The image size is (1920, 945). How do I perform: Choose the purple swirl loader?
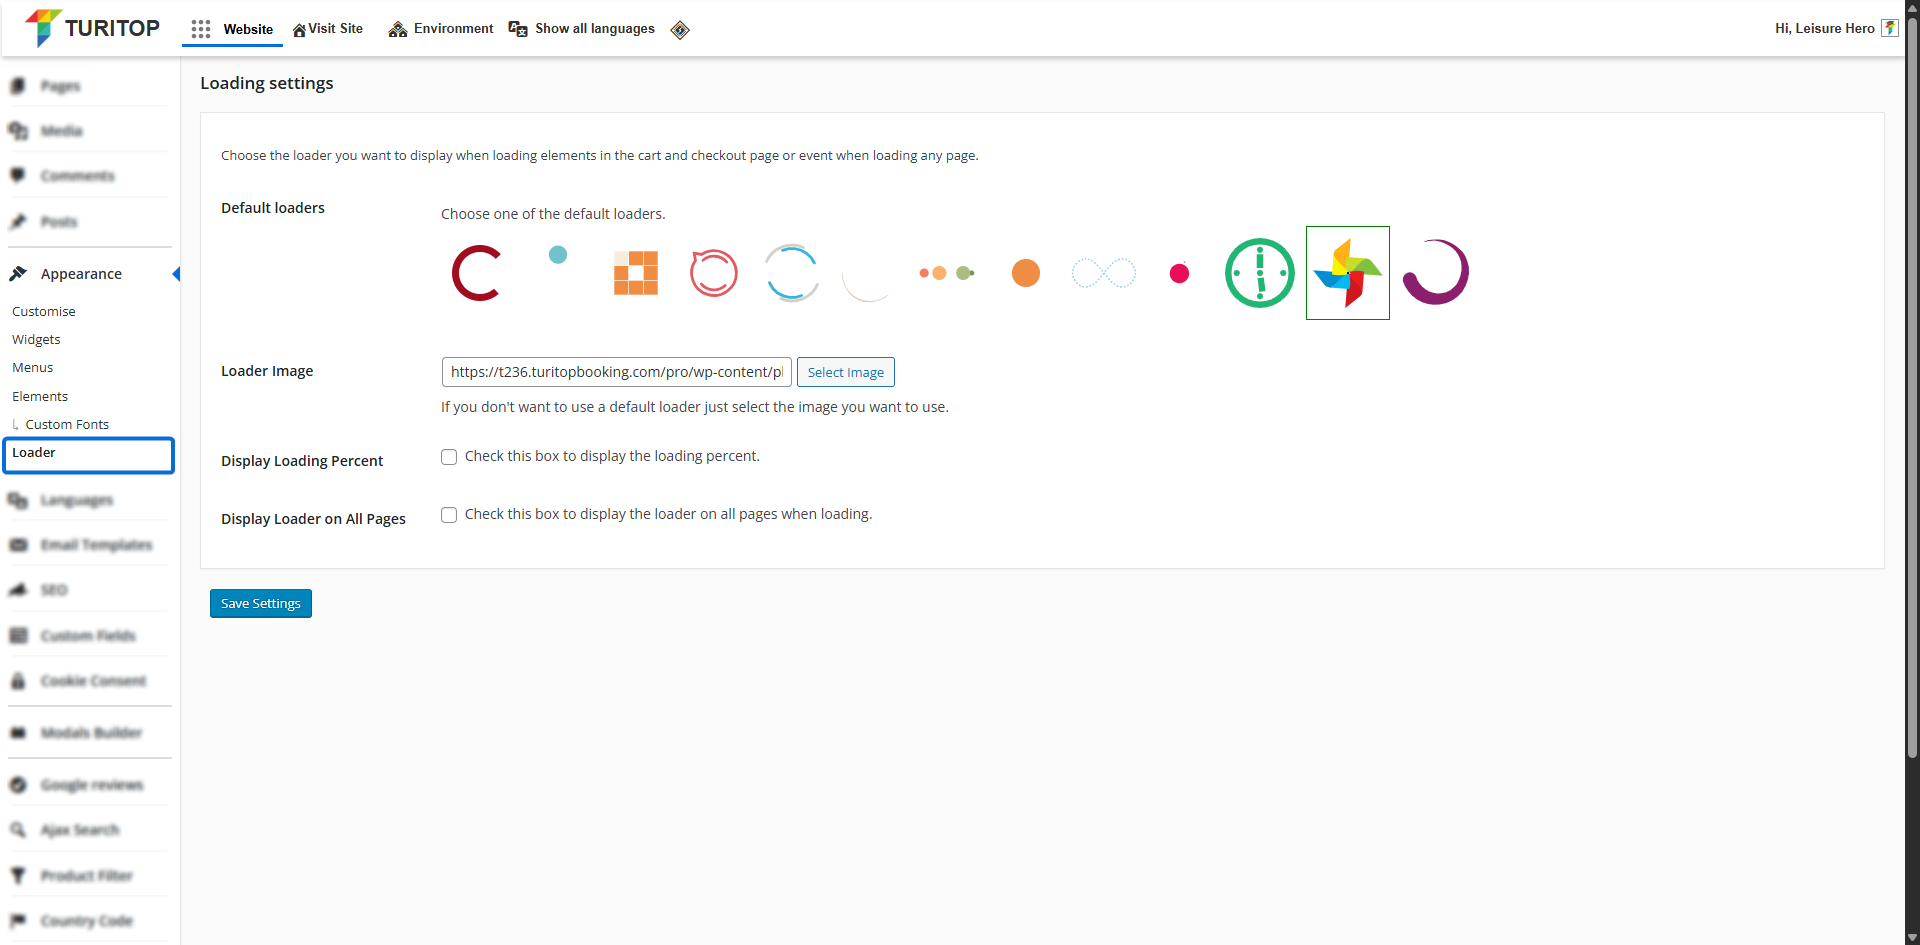click(x=1435, y=273)
